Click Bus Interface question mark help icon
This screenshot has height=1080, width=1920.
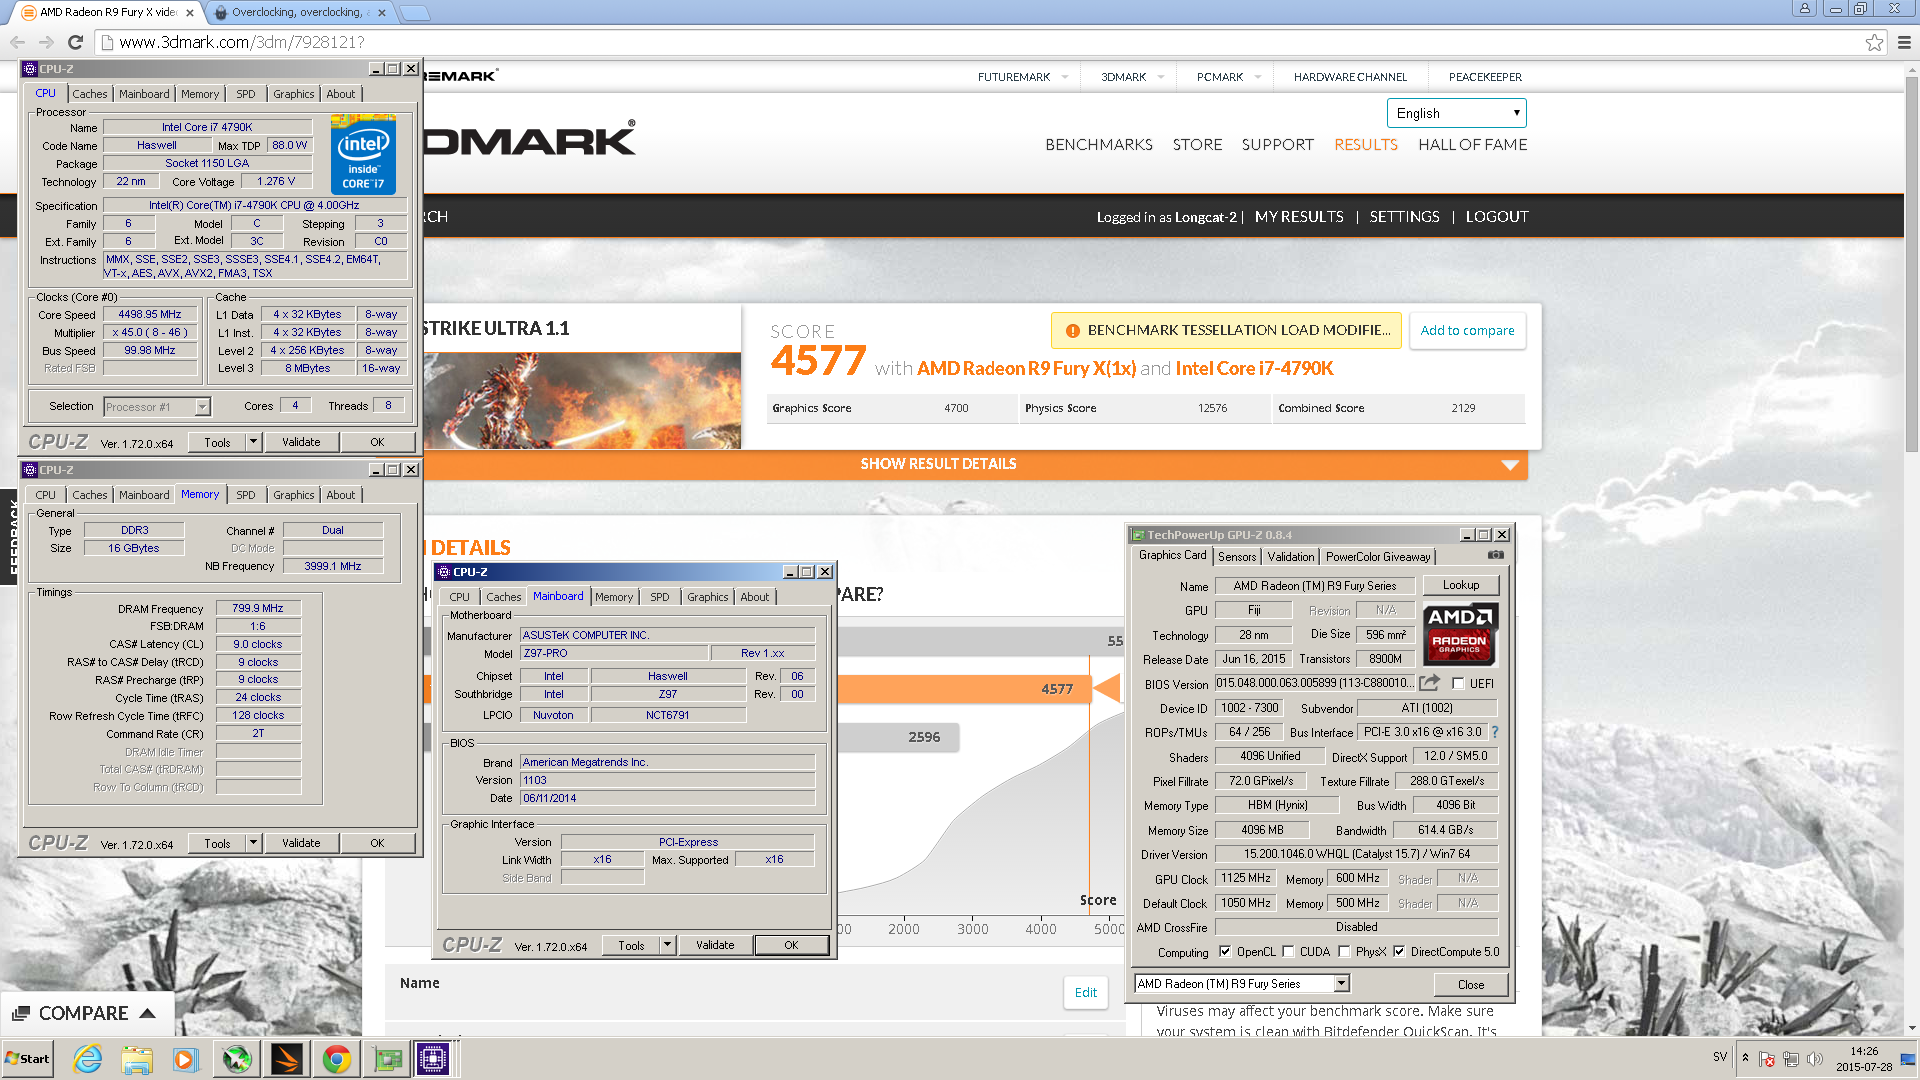pyautogui.click(x=1495, y=732)
